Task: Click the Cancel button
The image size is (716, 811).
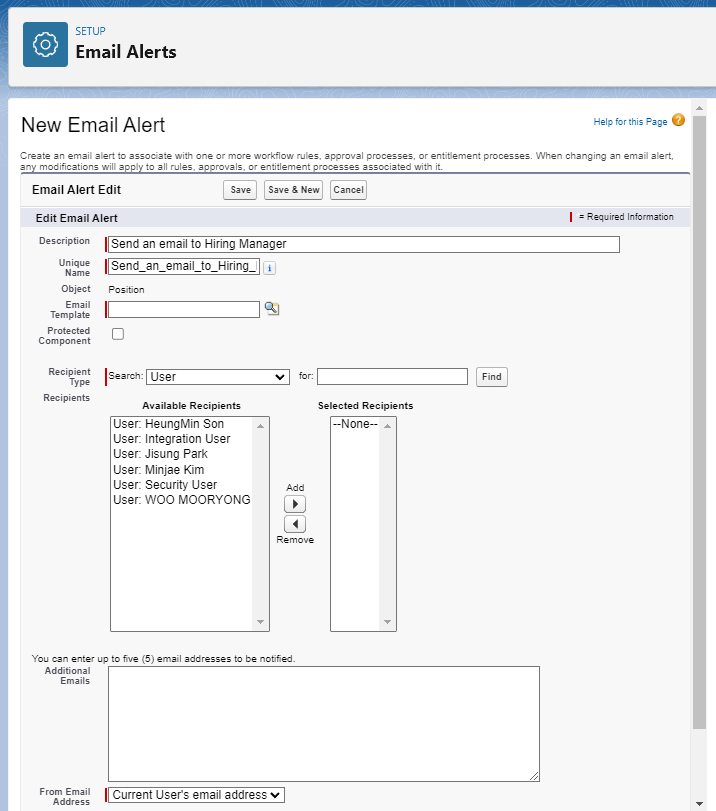Action: point(348,190)
